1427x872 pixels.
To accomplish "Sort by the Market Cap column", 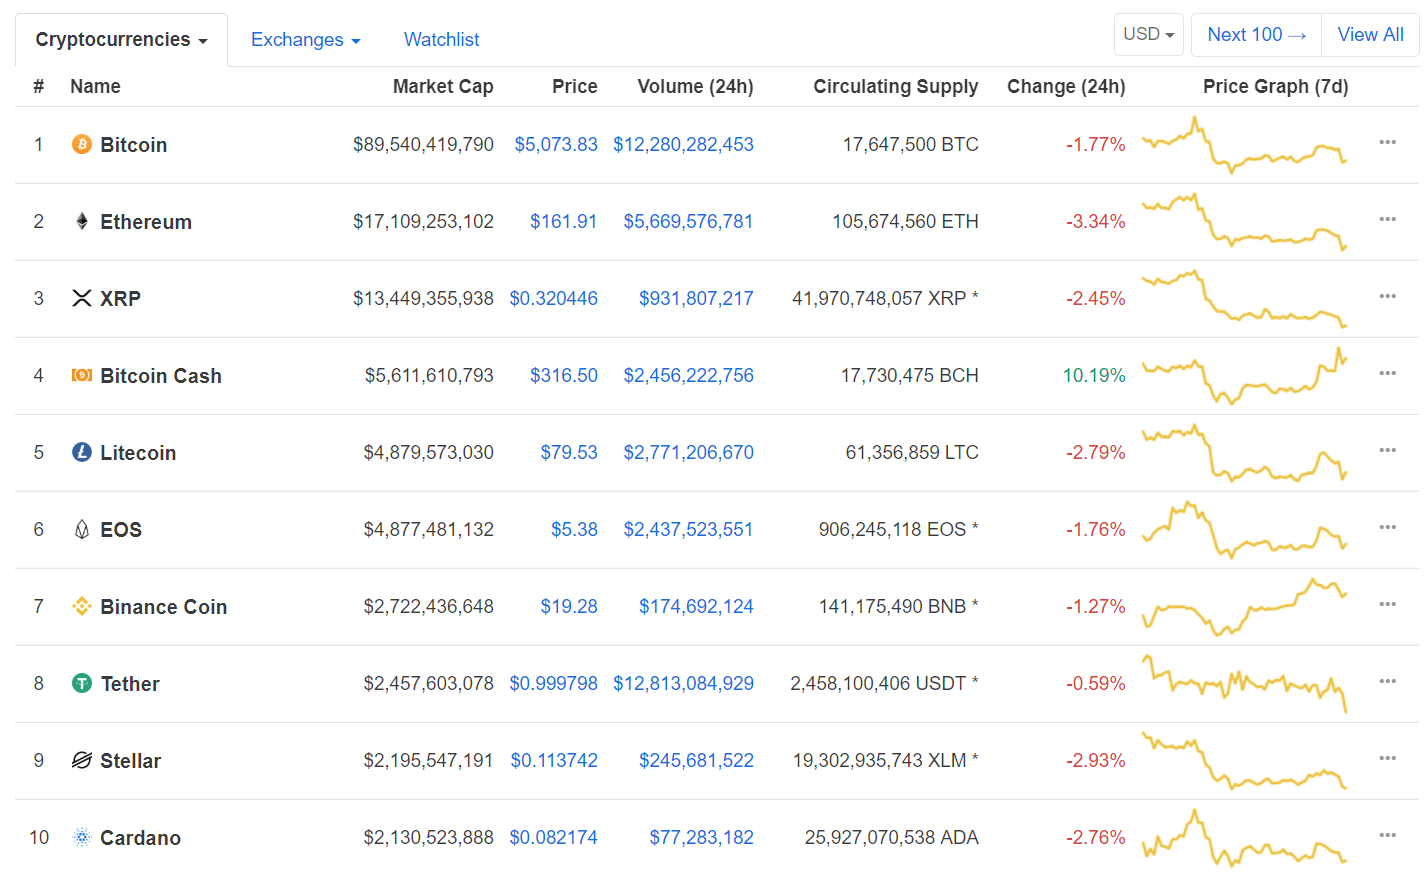I will click(x=443, y=86).
